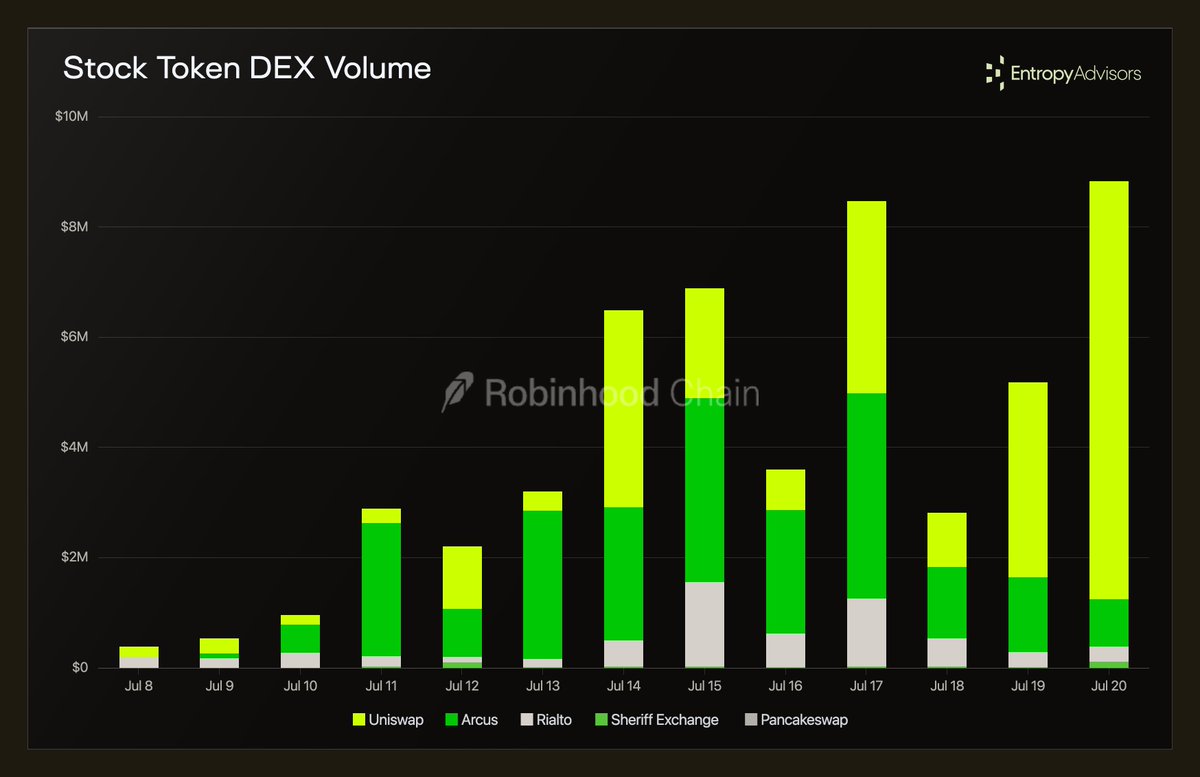1200x777 pixels.
Task: Click the Jul 14 axis label
Action: click(x=623, y=687)
